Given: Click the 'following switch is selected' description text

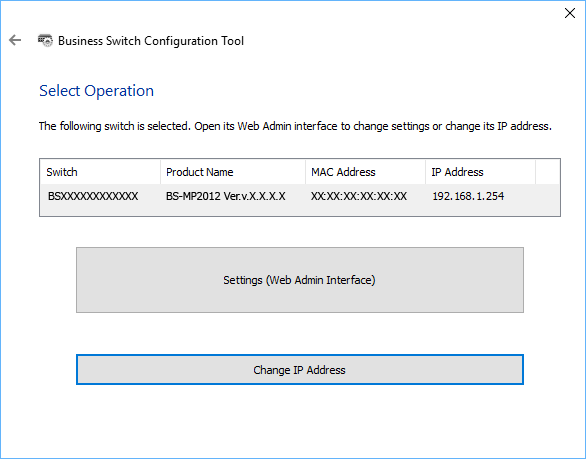Looking at the screenshot, I should tap(295, 126).
